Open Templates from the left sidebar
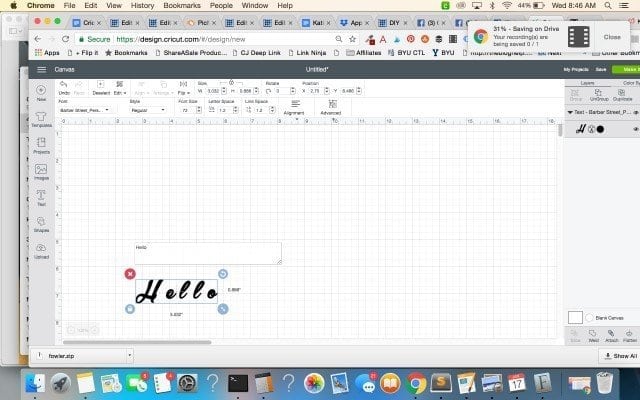The width and height of the screenshot is (640, 400). click(41, 120)
